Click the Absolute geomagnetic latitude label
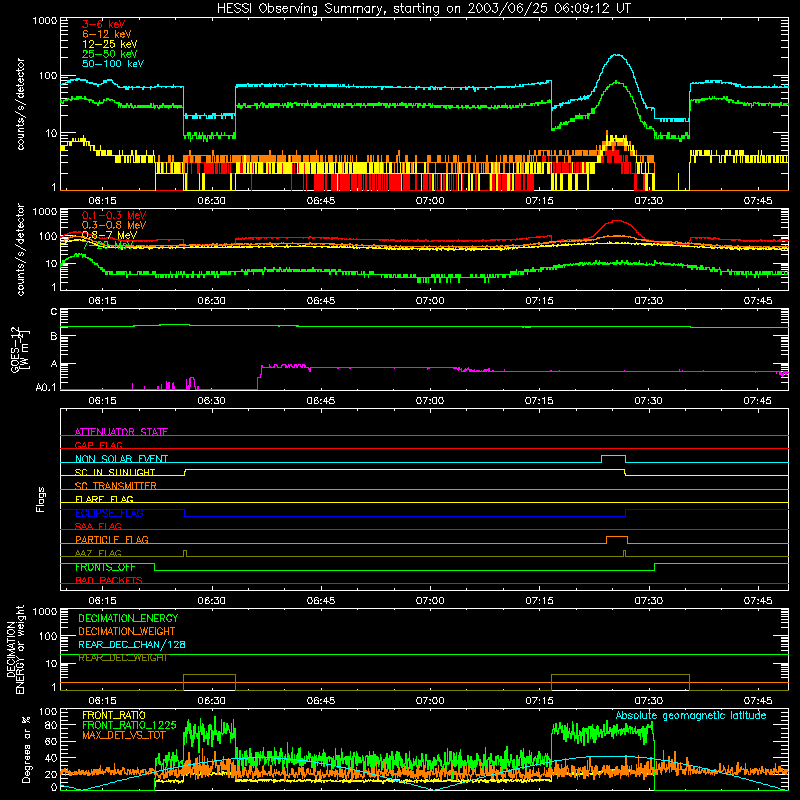The image size is (800, 800). coord(691,716)
